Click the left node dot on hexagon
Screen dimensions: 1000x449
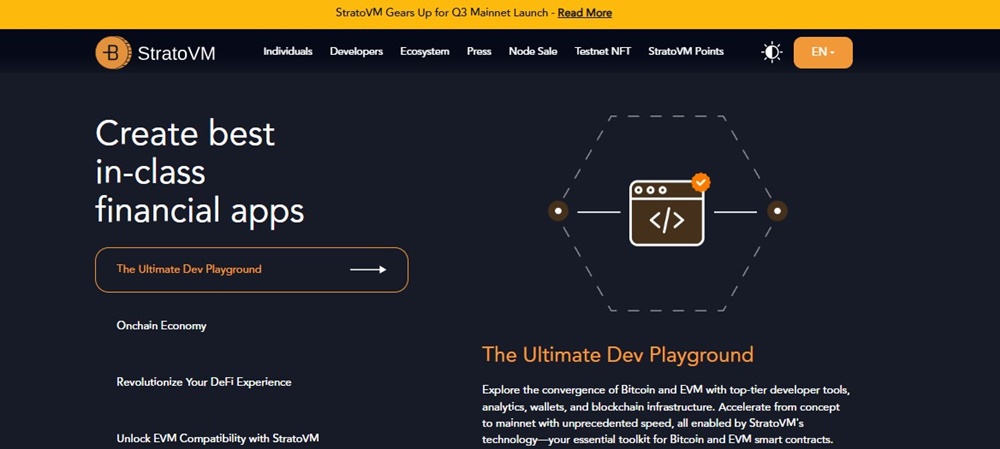point(558,211)
